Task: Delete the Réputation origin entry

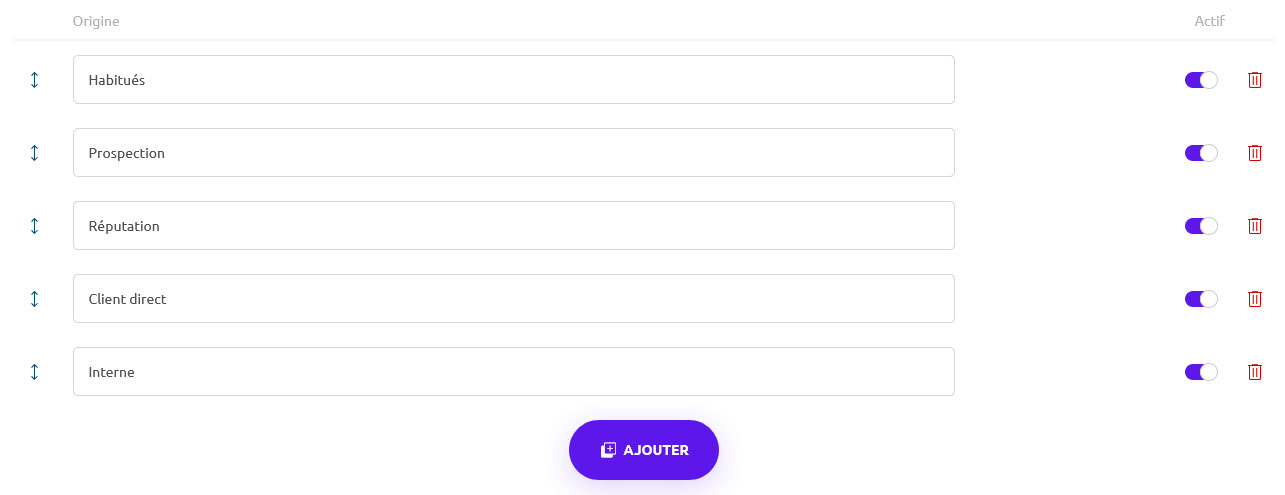Action: coord(1255,226)
